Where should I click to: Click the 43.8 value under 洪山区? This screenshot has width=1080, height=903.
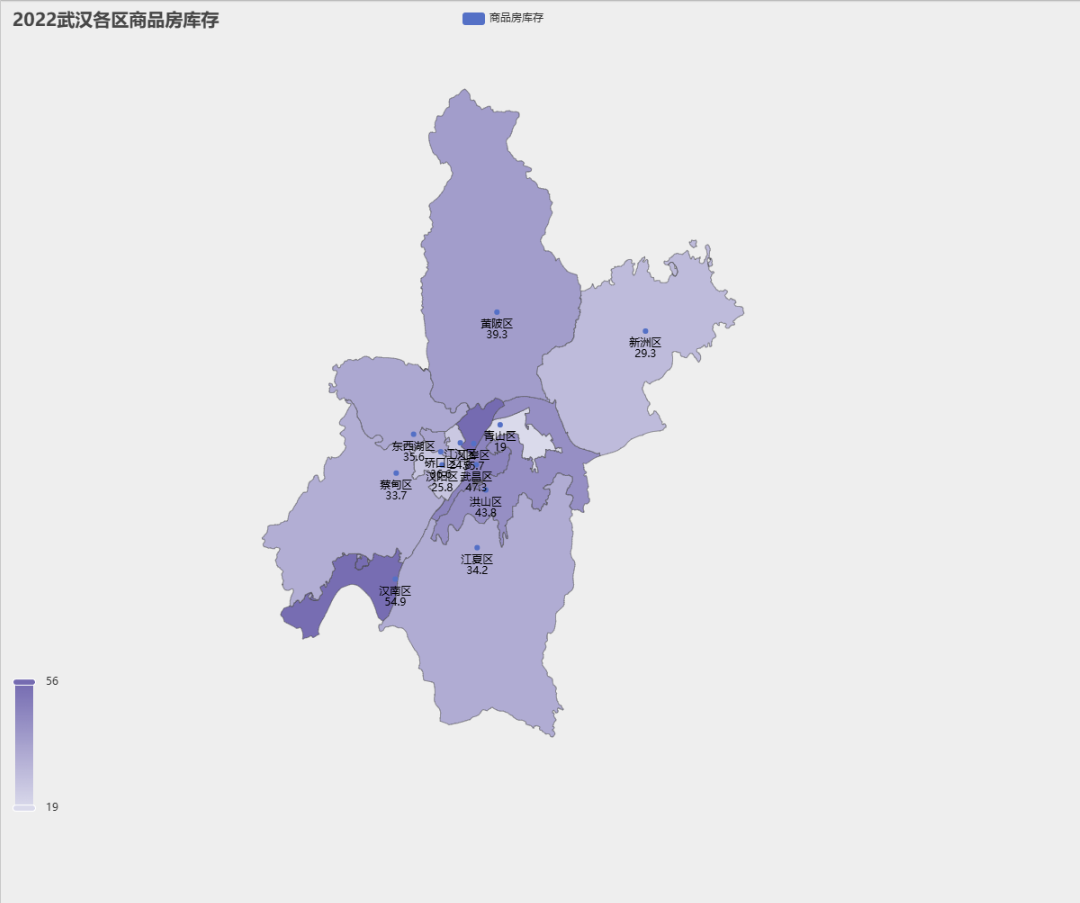tap(486, 512)
